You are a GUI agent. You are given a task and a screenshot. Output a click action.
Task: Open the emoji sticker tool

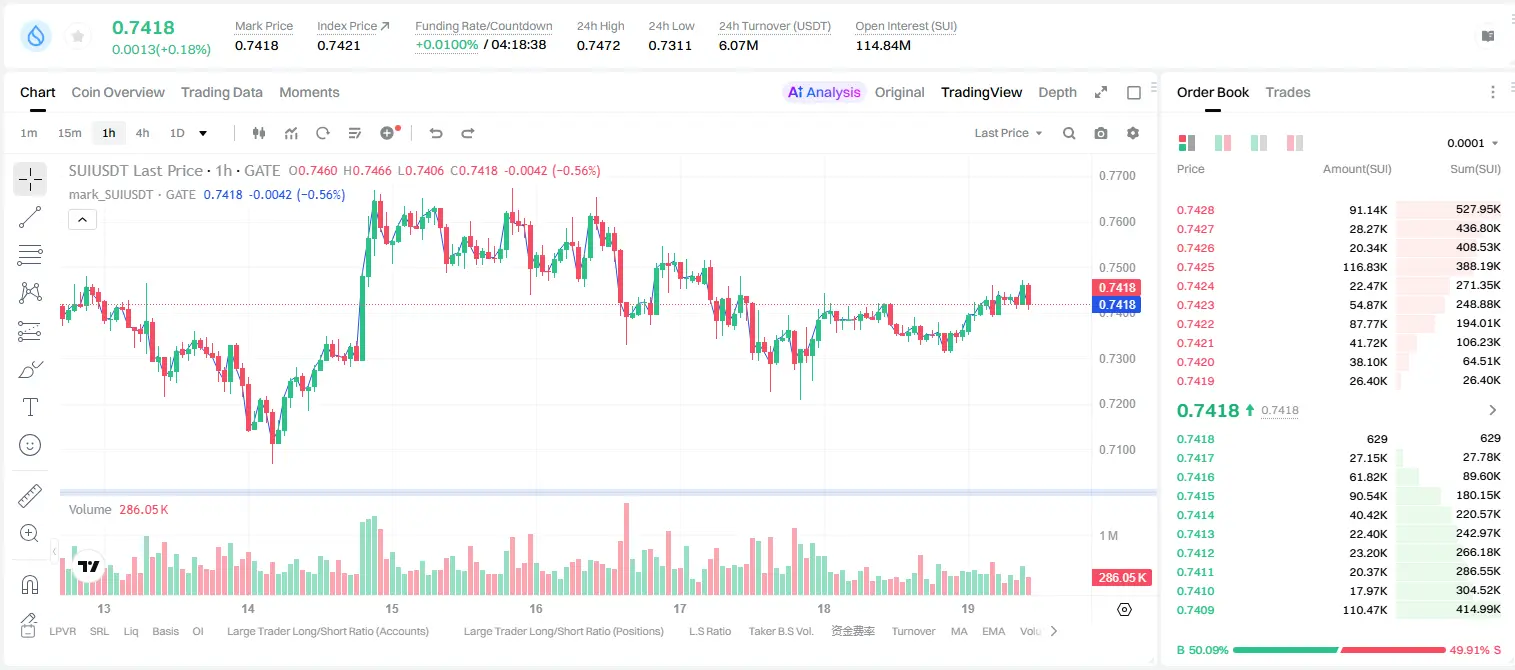[30, 445]
